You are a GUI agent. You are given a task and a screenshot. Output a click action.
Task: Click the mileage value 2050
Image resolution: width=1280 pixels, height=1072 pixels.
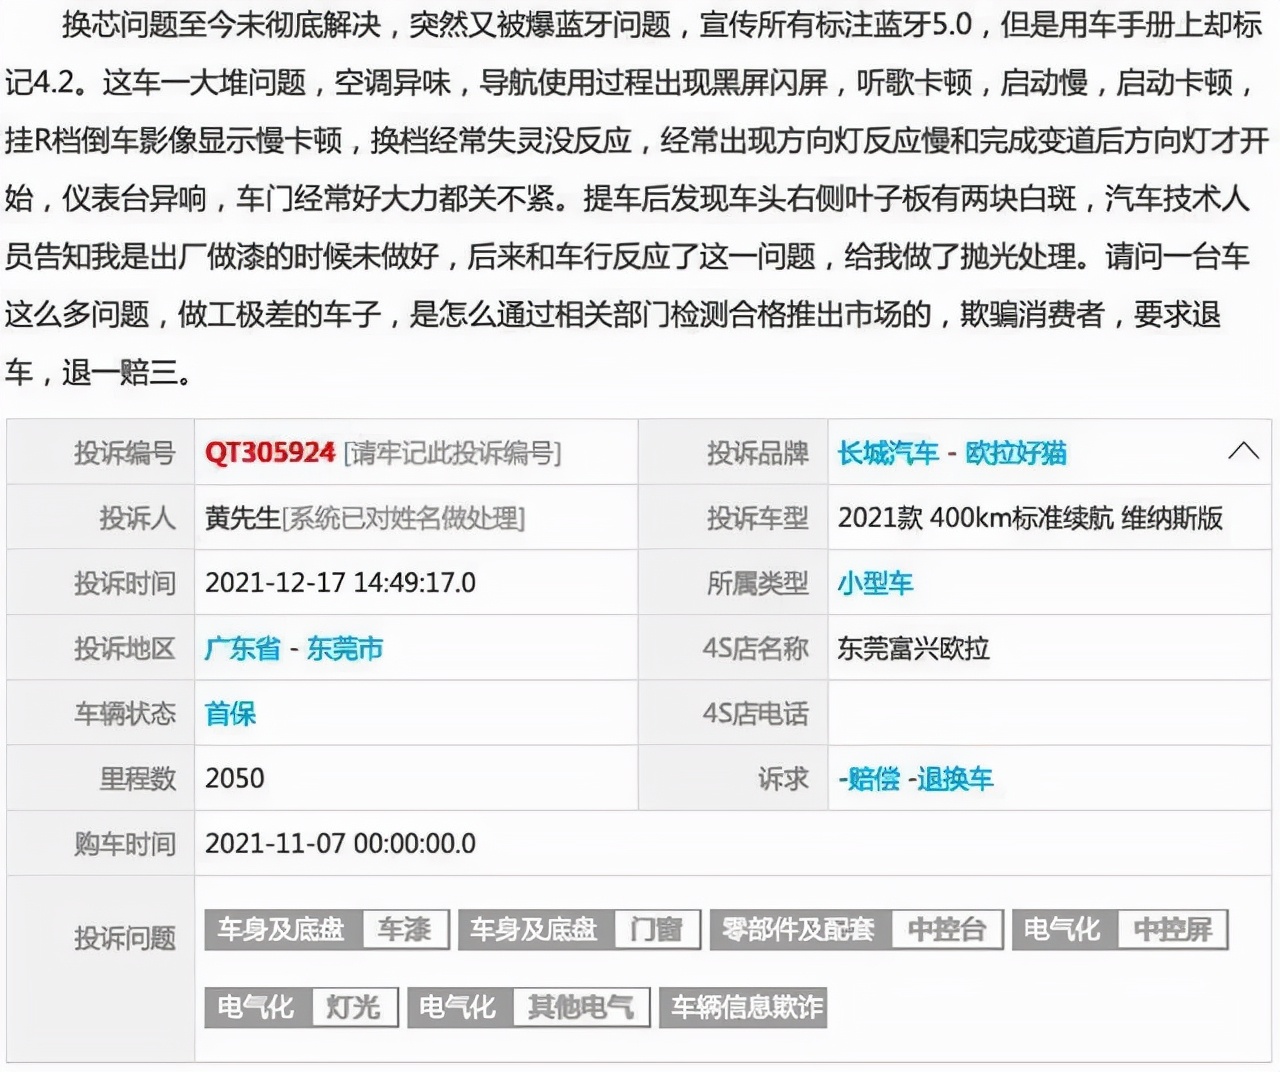pyautogui.click(x=235, y=778)
